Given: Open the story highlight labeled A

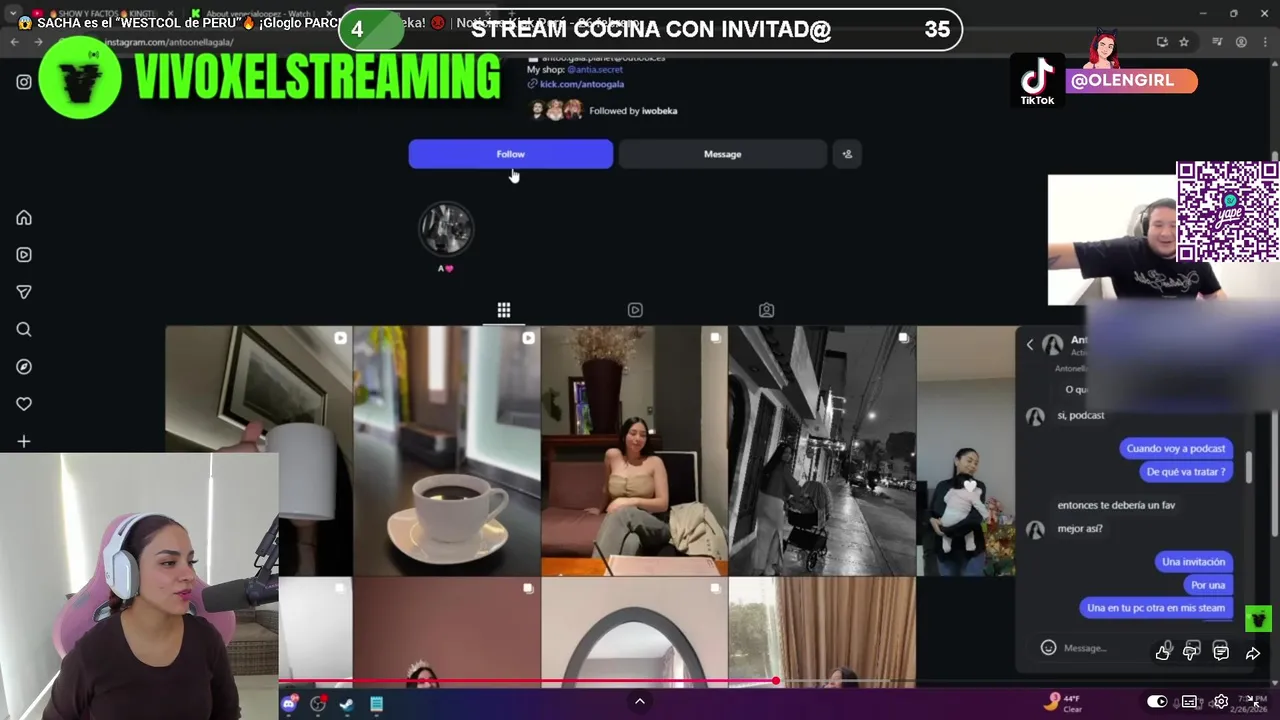Looking at the screenshot, I should (x=446, y=230).
